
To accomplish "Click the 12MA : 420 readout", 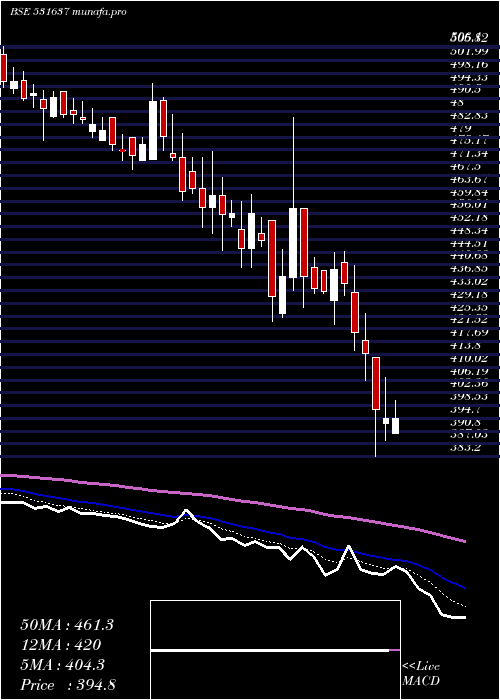I will [x=61, y=645].
